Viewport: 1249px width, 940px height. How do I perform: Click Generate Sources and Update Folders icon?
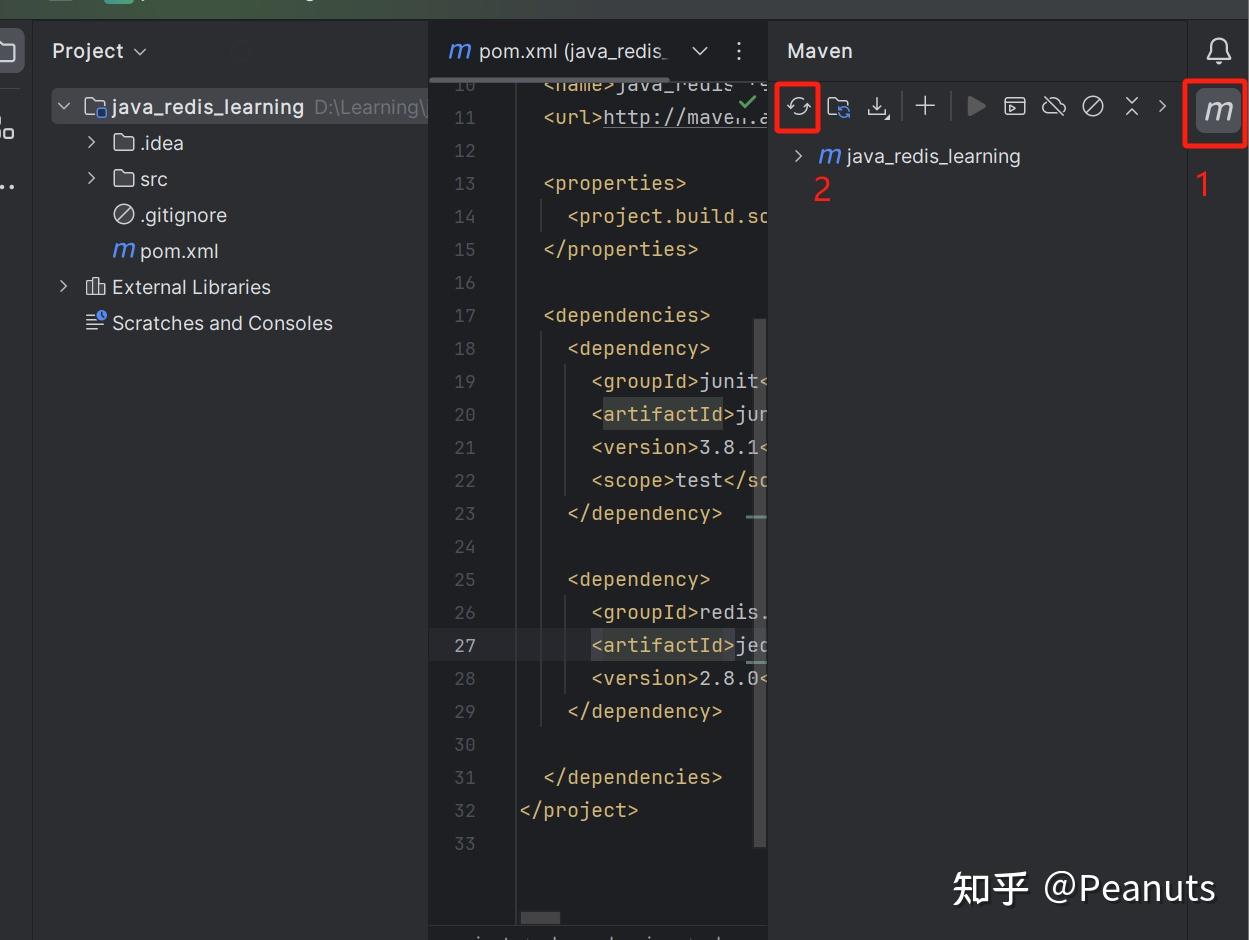(x=838, y=106)
